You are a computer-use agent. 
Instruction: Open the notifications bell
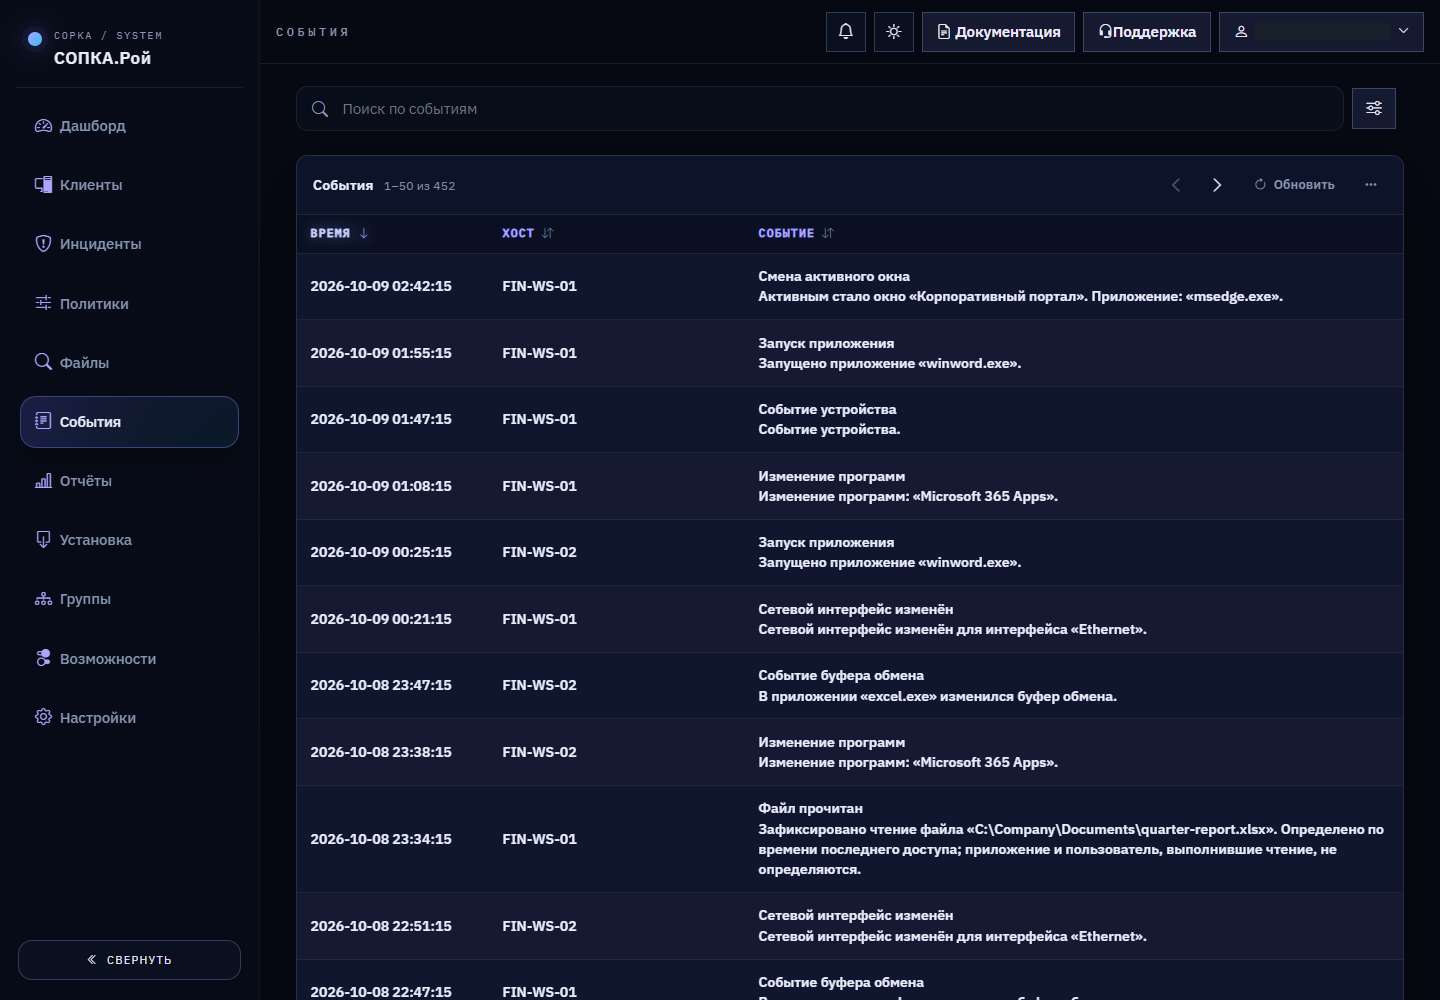click(x=846, y=32)
